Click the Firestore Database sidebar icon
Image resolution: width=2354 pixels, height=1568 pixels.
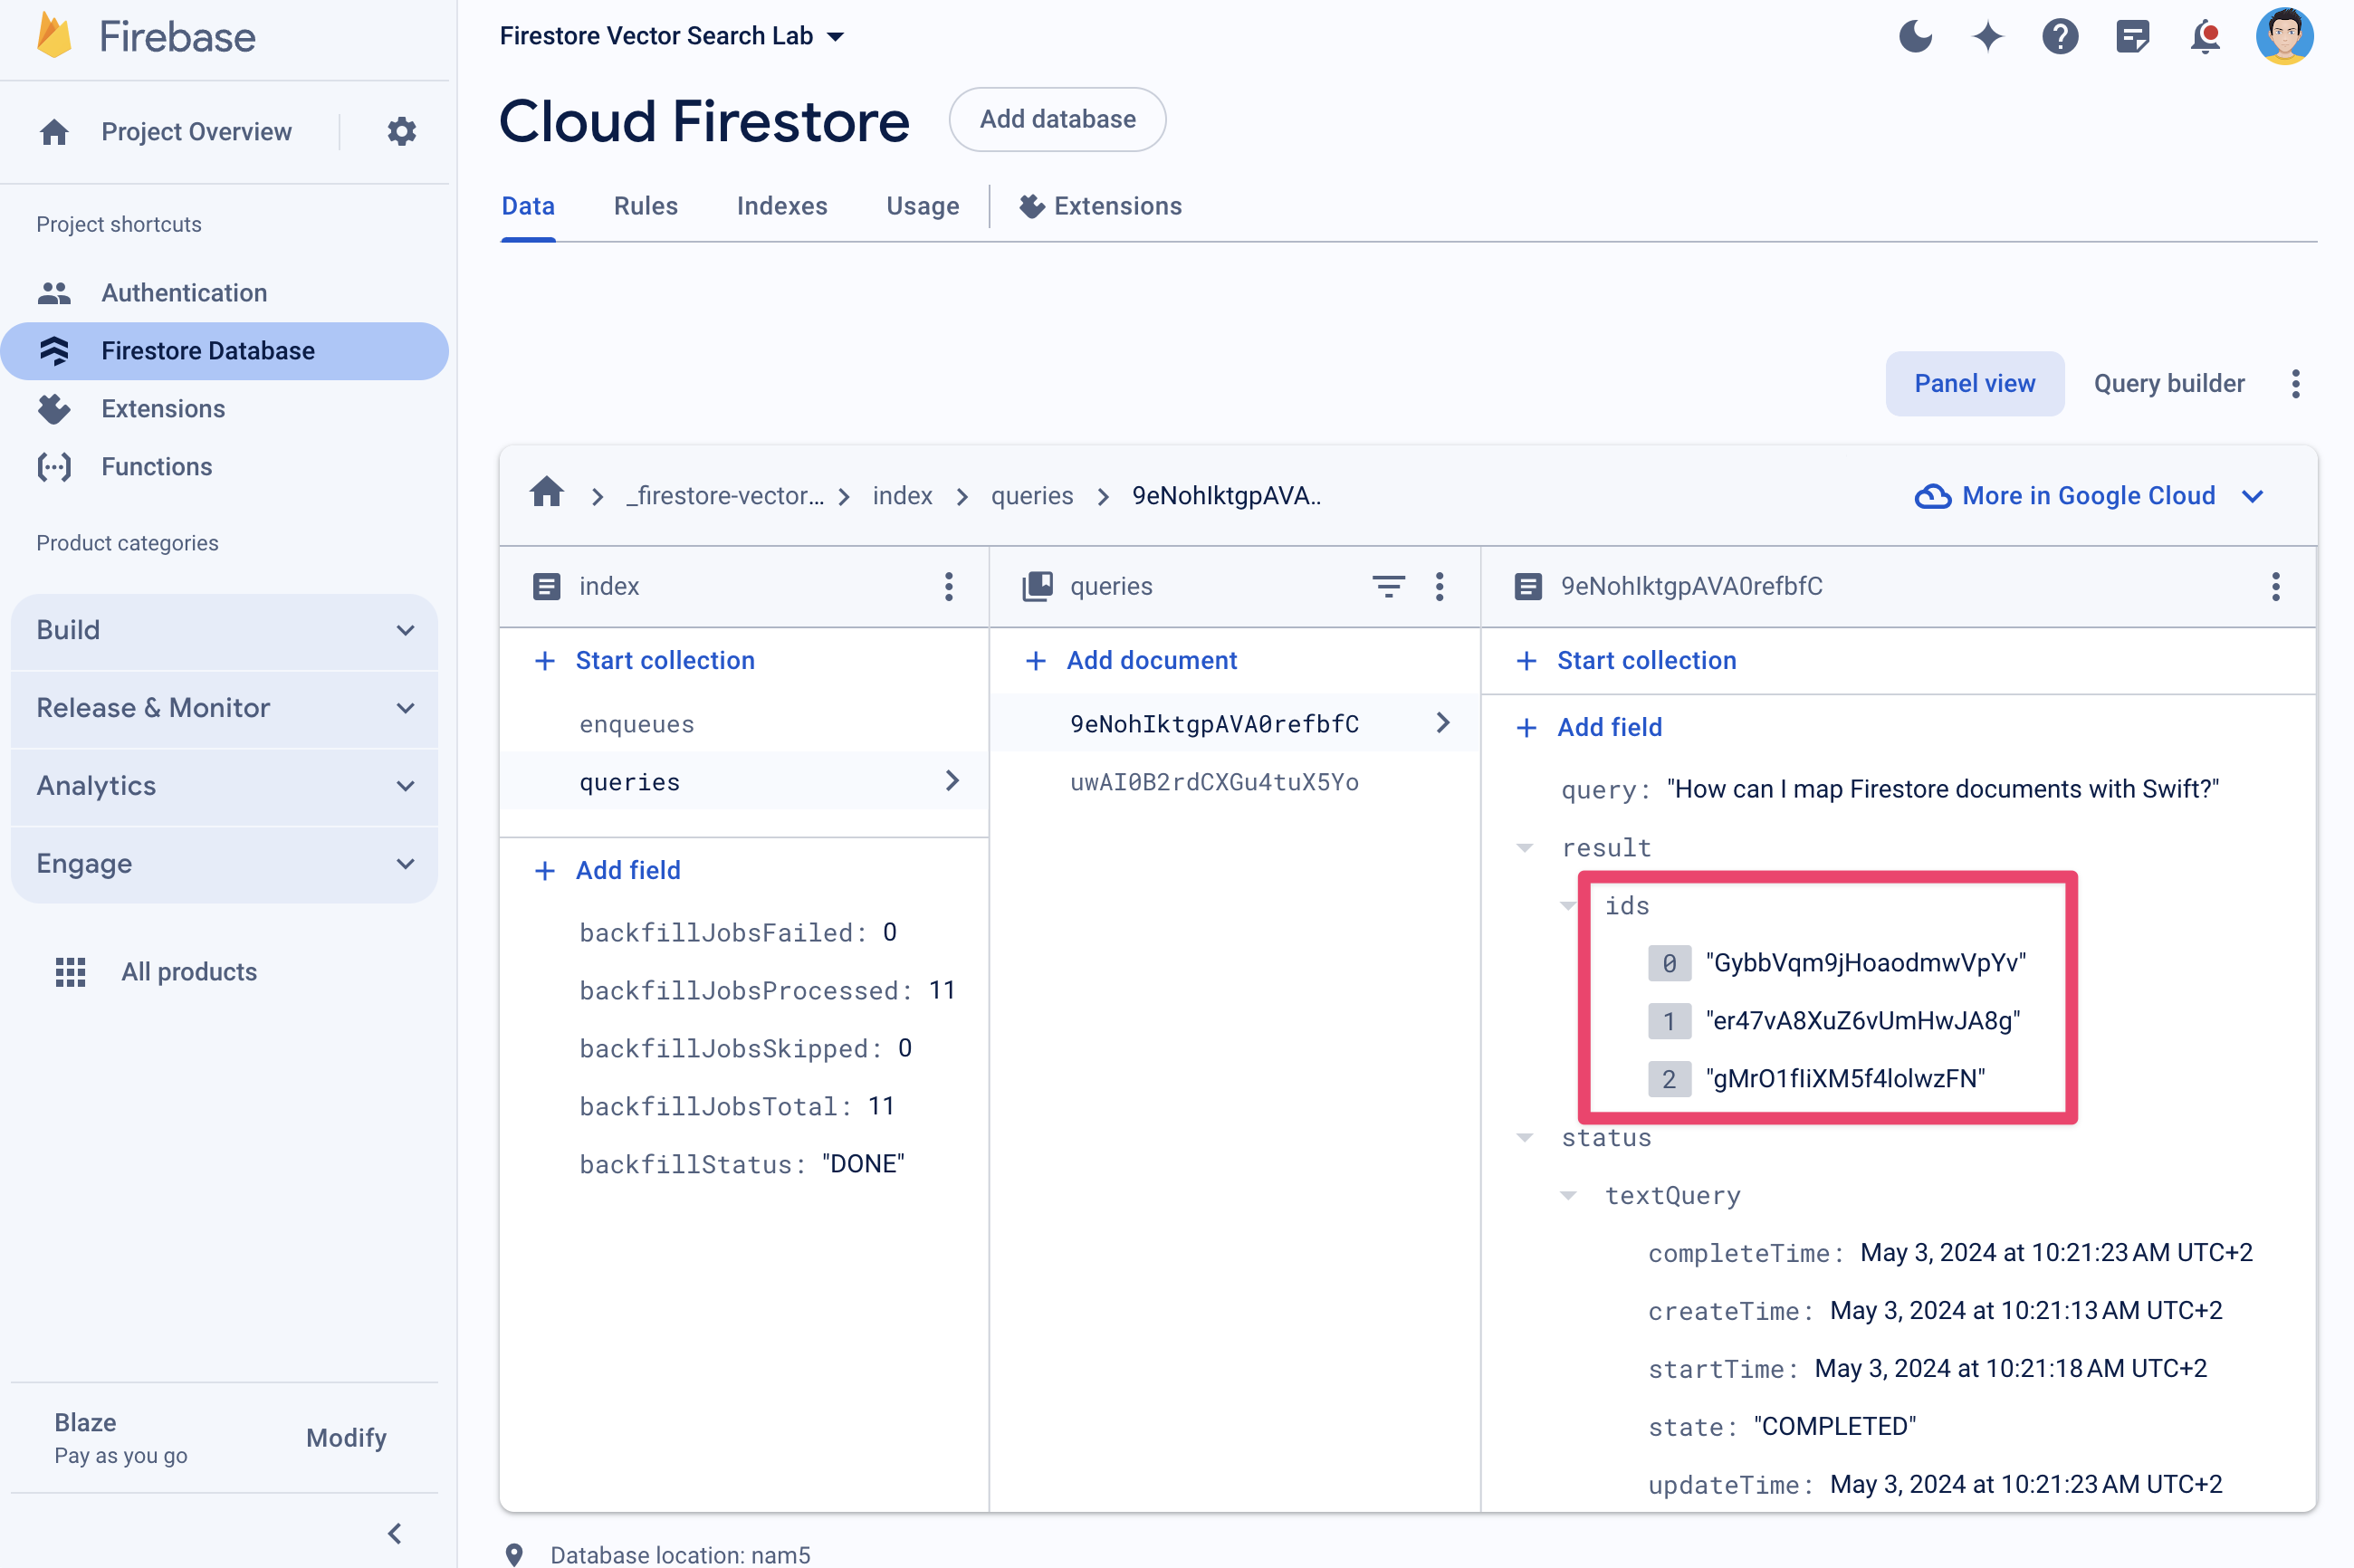coord(53,350)
